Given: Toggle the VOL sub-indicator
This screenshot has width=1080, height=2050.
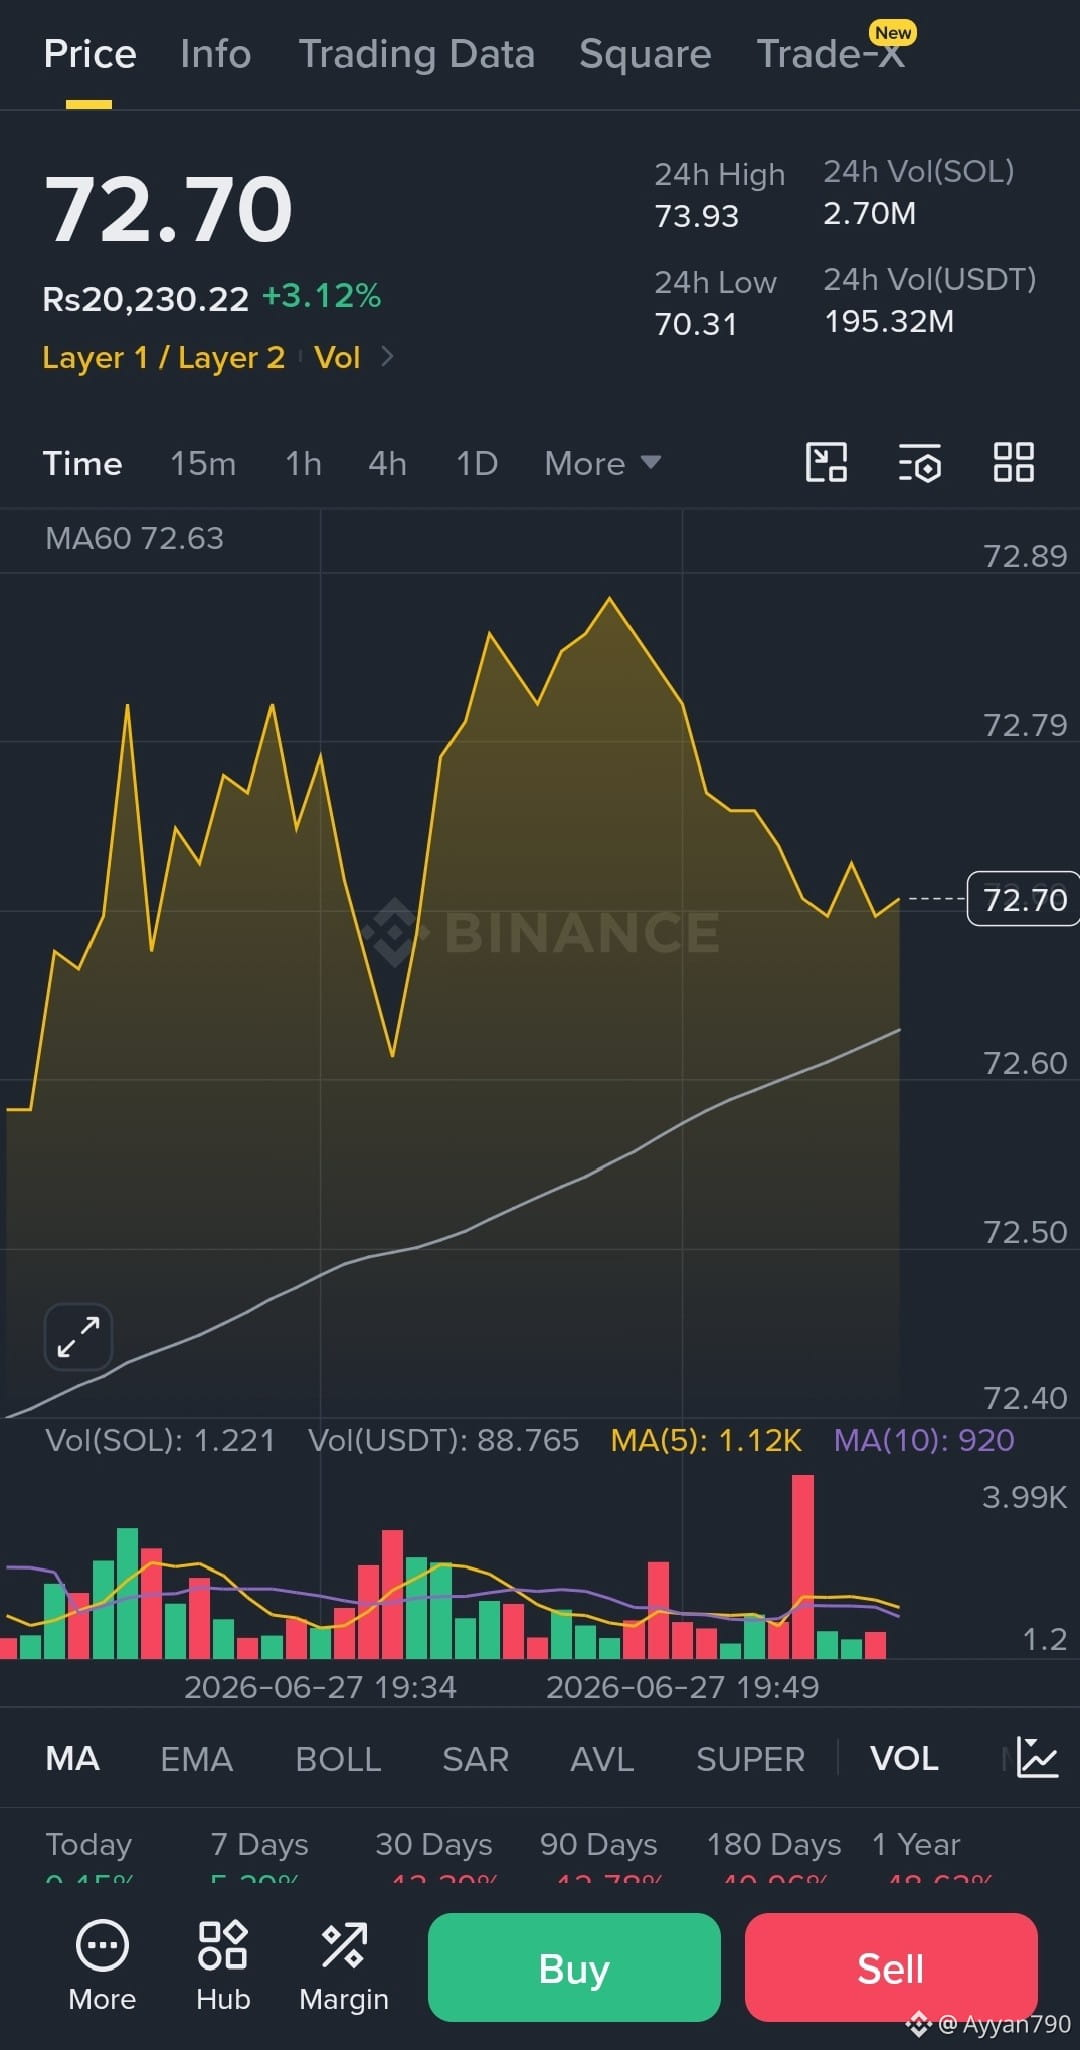Looking at the screenshot, I should click(904, 1759).
